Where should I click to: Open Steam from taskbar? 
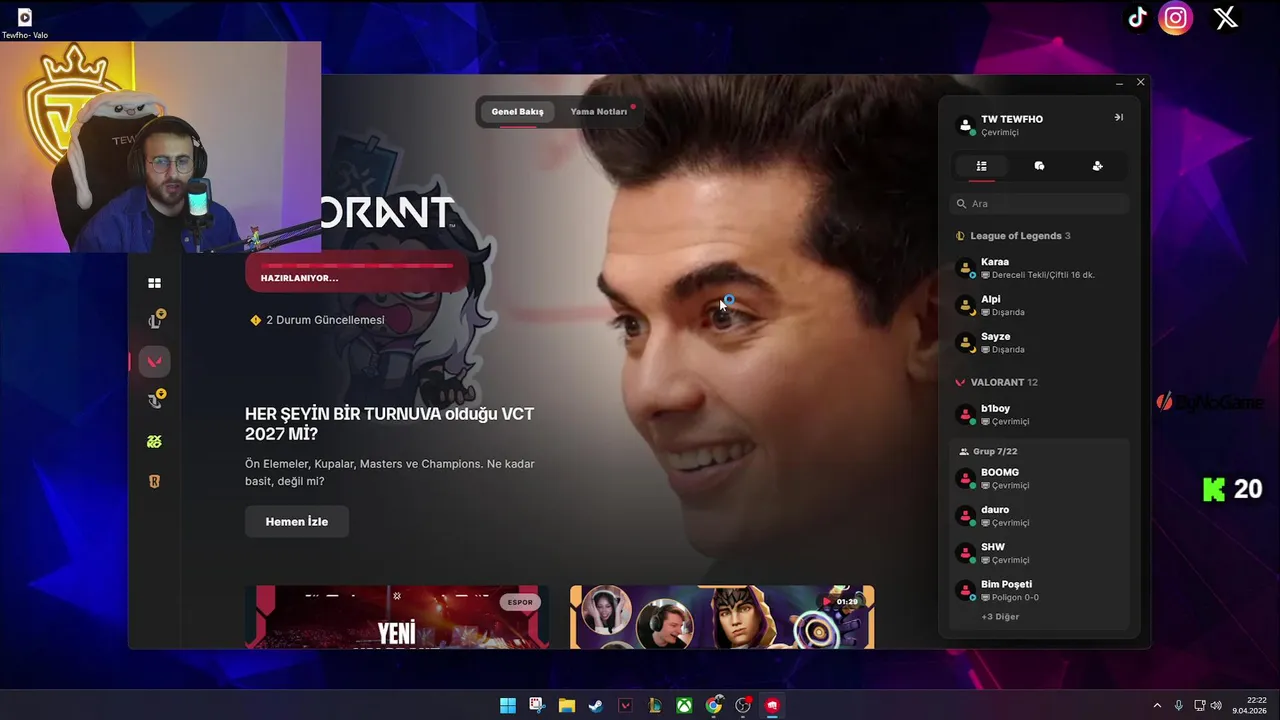596,705
